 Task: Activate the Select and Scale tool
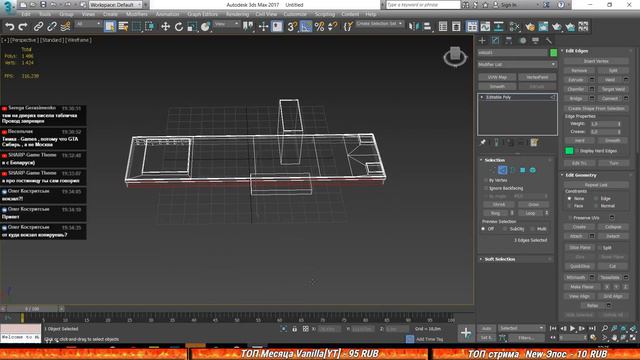point(192,27)
